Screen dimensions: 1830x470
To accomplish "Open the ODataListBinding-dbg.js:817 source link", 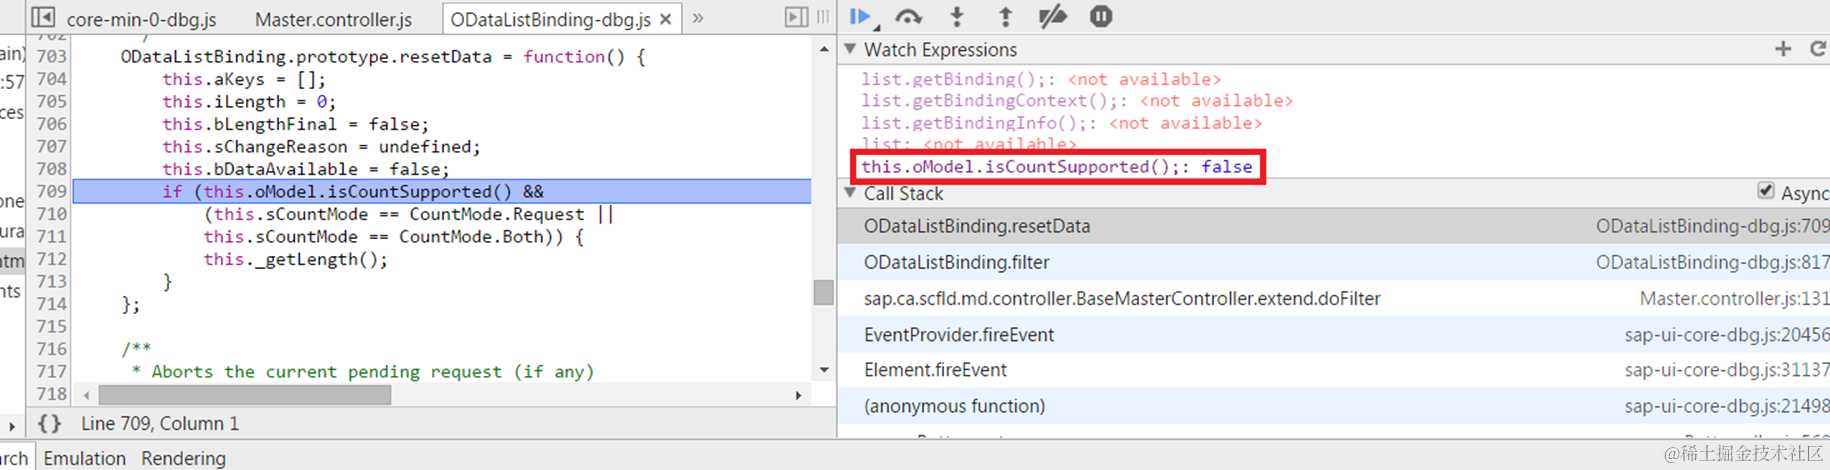I will pos(1712,262).
